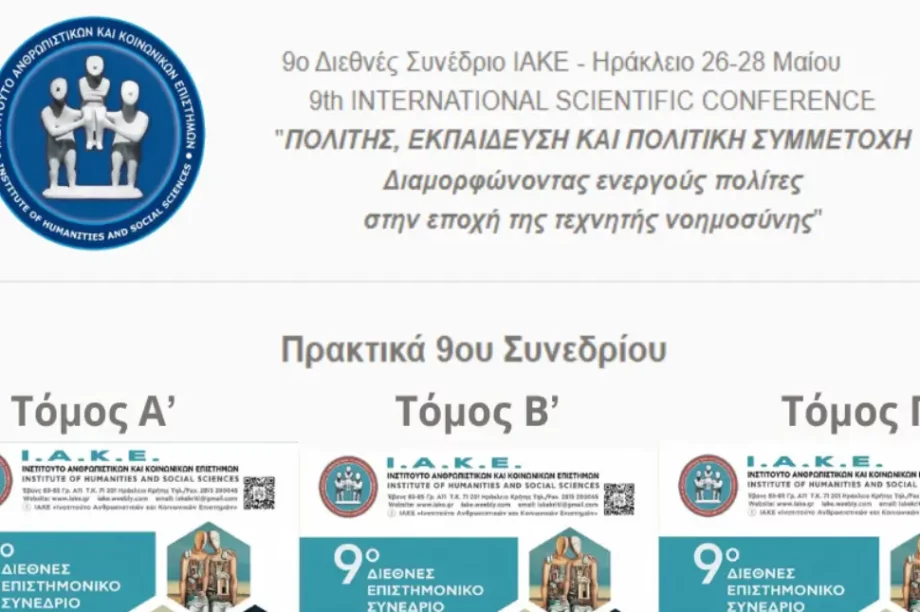Screen dimensions: 920x612
Task: Click the partially visible Τόμος Γ heading
Action: (850, 412)
